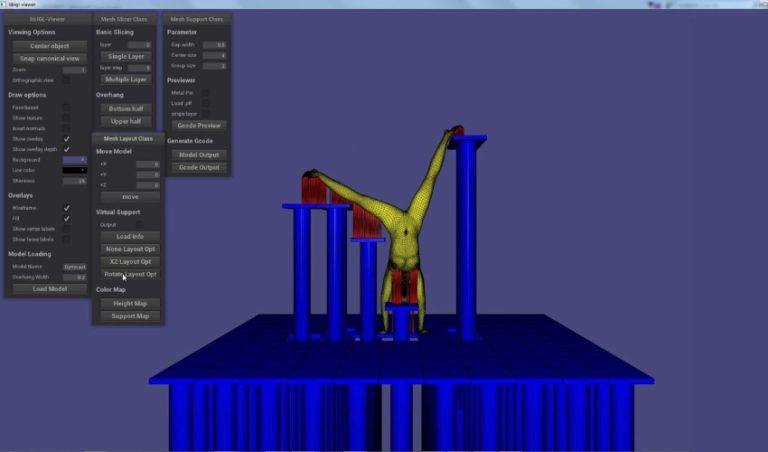Show the Height Map color map
The width and height of the screenshot is (768, 452).
coord(129,303)
